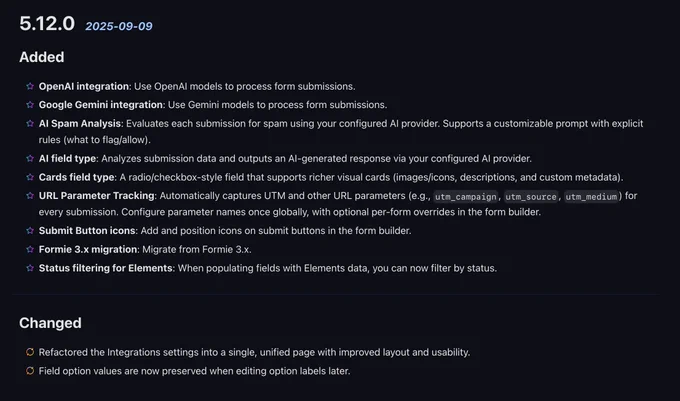Click the utm_campaign code tag

tap(465, 196)
